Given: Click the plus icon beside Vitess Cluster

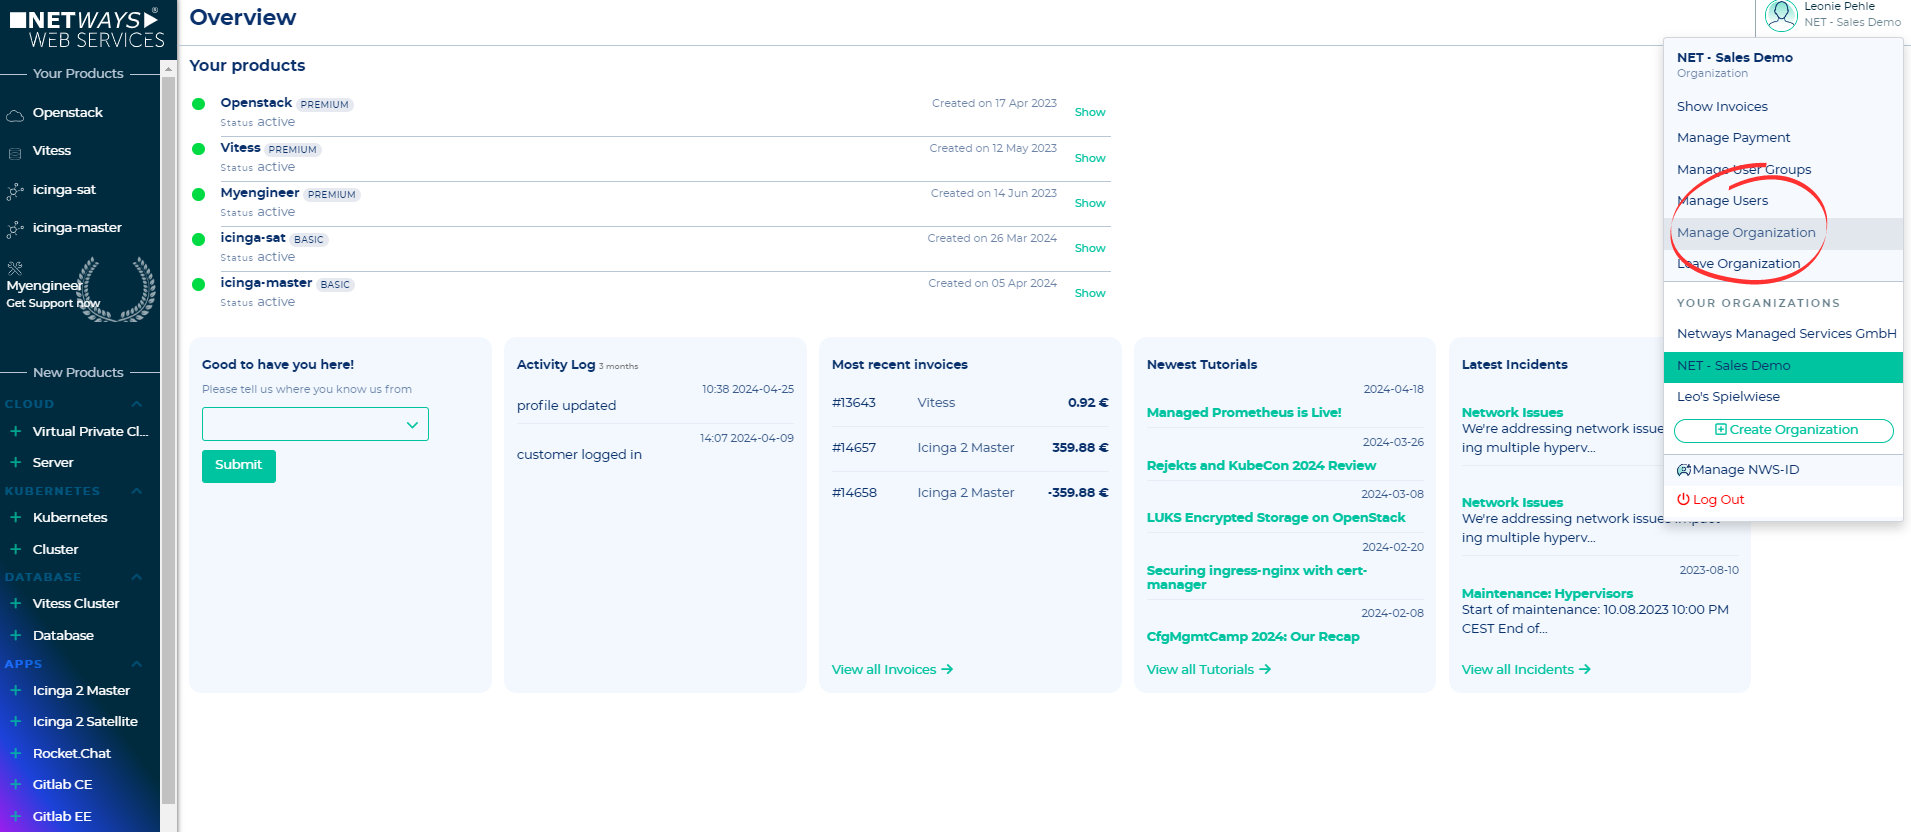Looking at the screenshot, I should click(16, 603).
